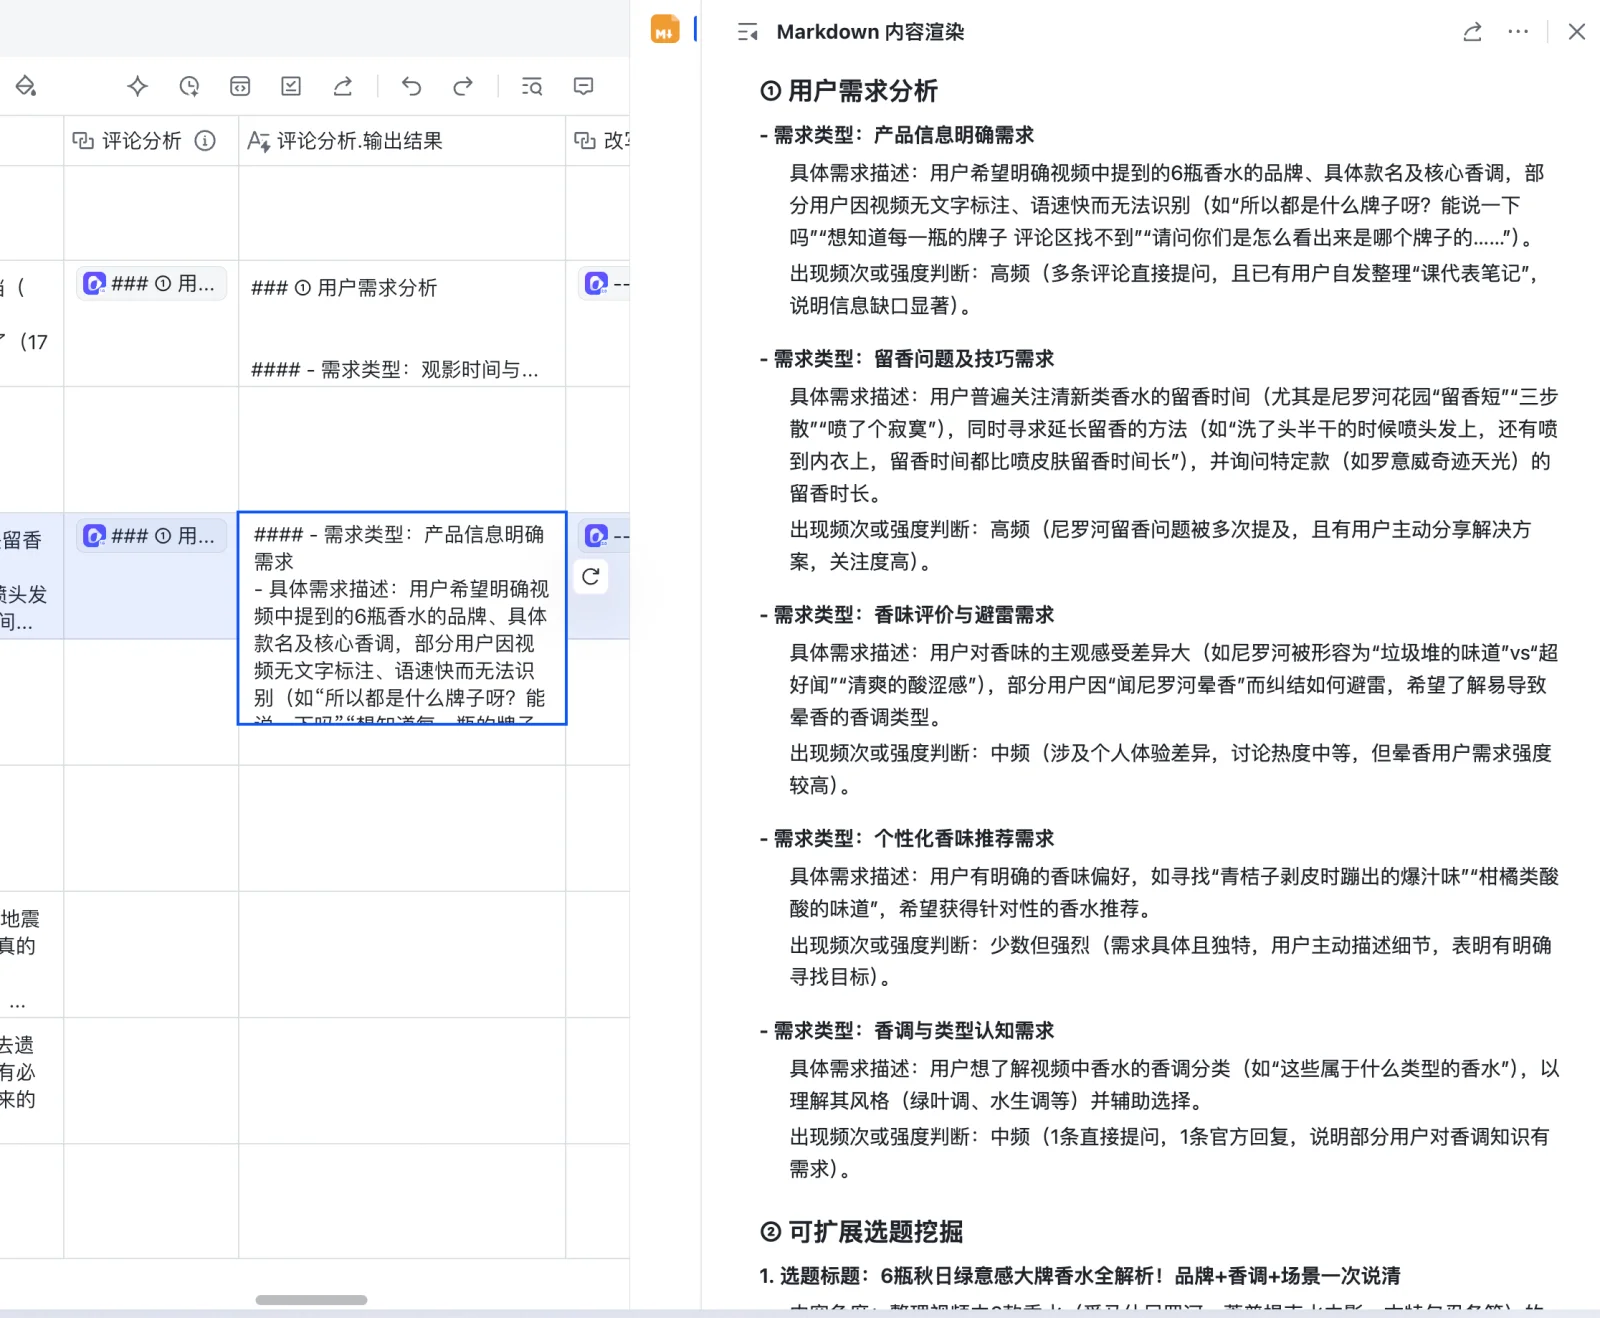Screen dimensions: 1600x1318
Task: Click the Markdown 内容渲染 panel title
Action: click(x=870, y=32)
